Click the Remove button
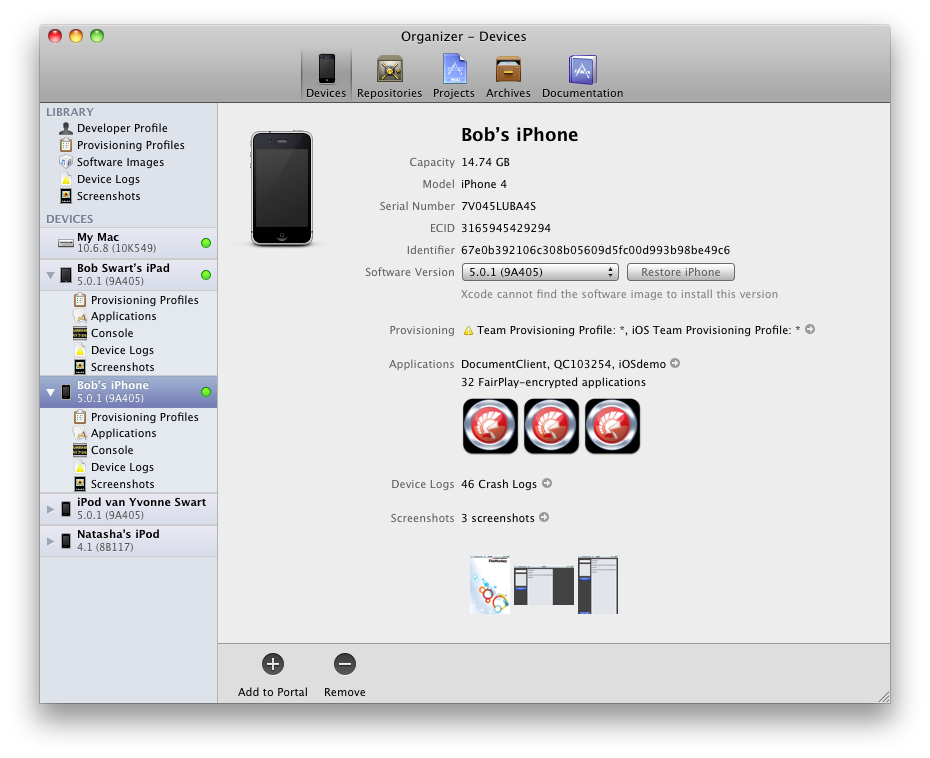Image resolution: width=930 pixels, height=758 pixels. (x=345, y=676)
